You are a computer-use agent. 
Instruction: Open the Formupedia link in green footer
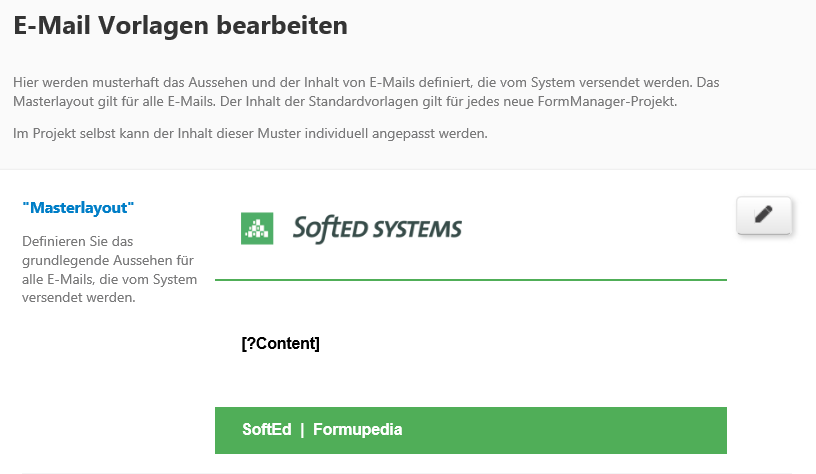358,429
